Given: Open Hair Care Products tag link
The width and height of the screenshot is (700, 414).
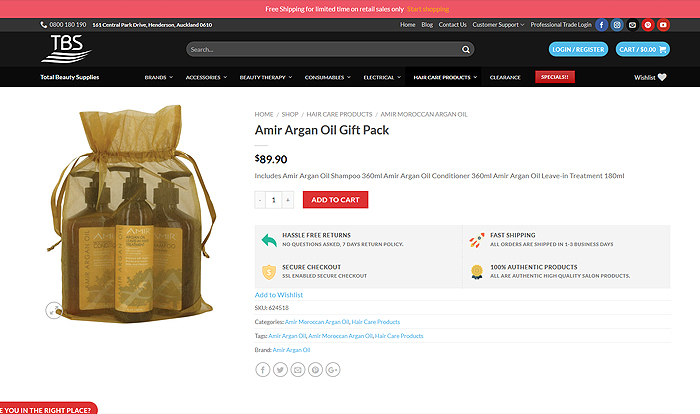Looking at the screenshot, I should coord(399,336).
